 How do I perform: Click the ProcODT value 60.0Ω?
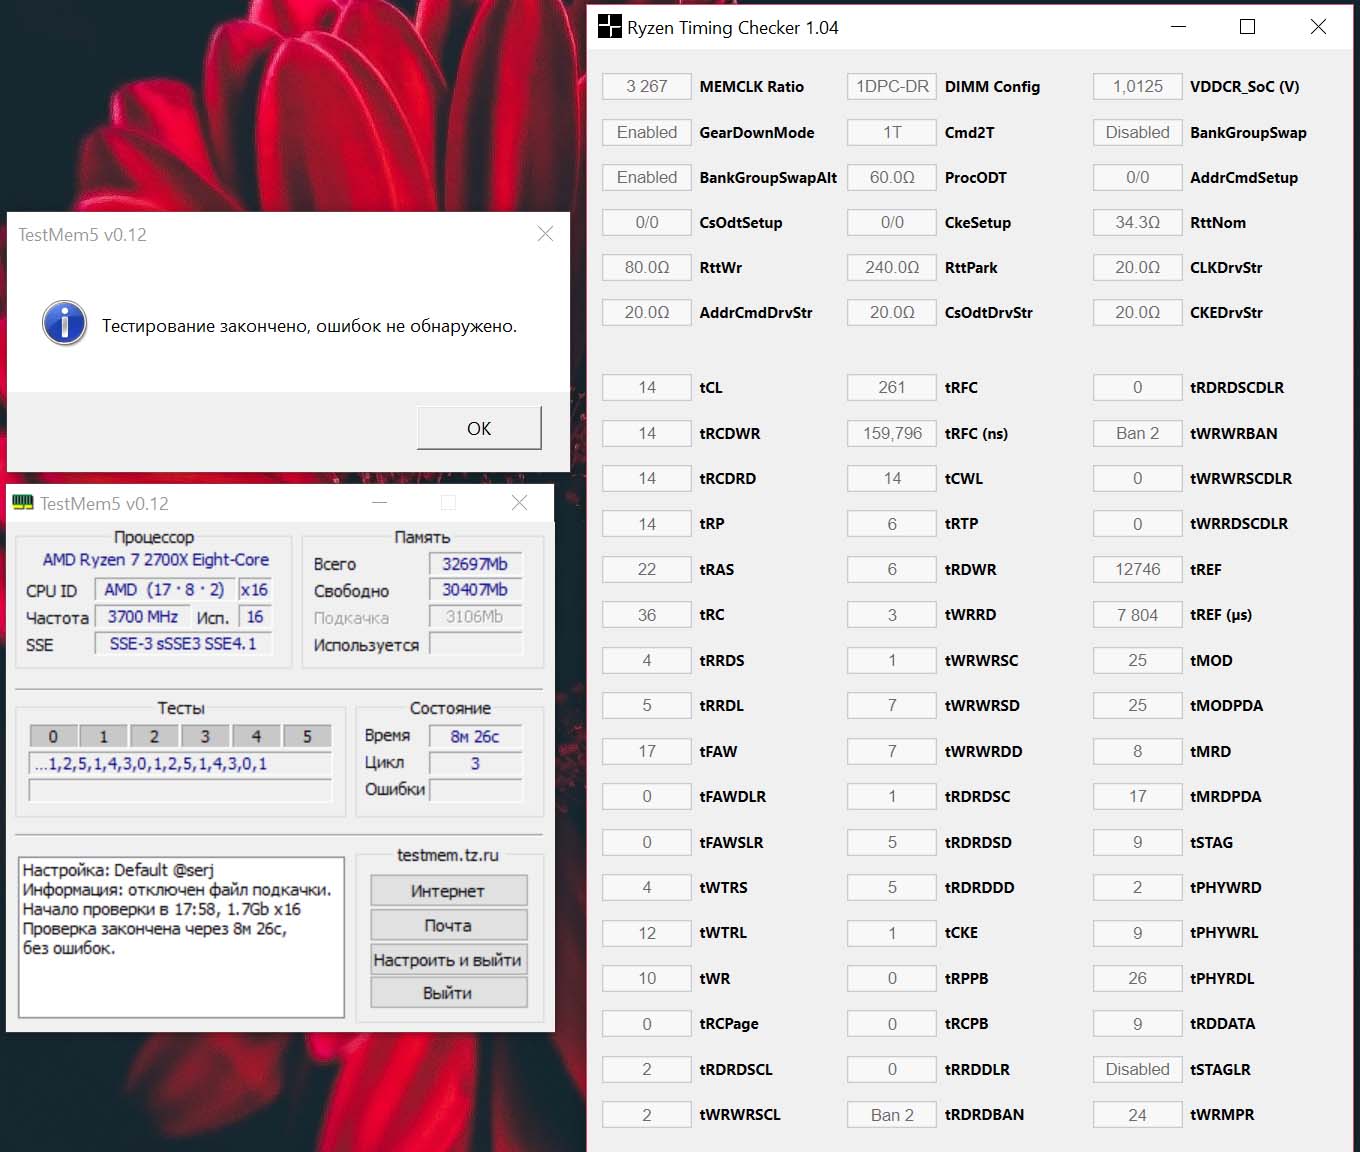click(892, 177)
